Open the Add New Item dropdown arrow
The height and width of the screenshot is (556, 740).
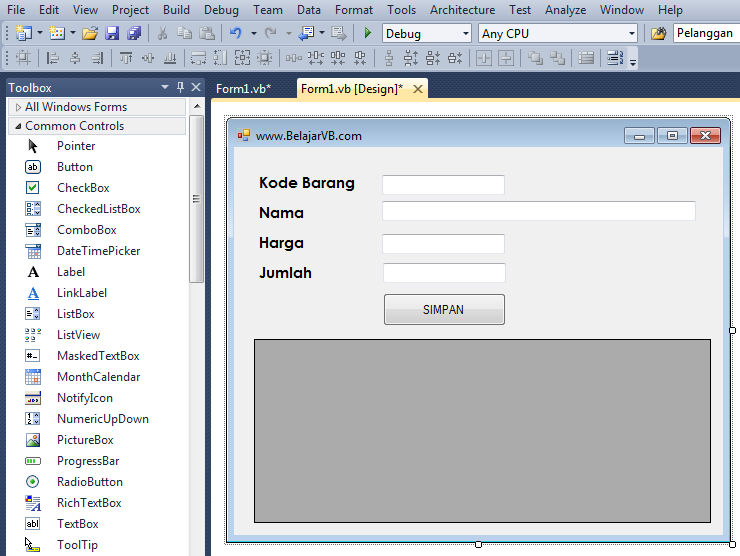click(x=73, y=33)
